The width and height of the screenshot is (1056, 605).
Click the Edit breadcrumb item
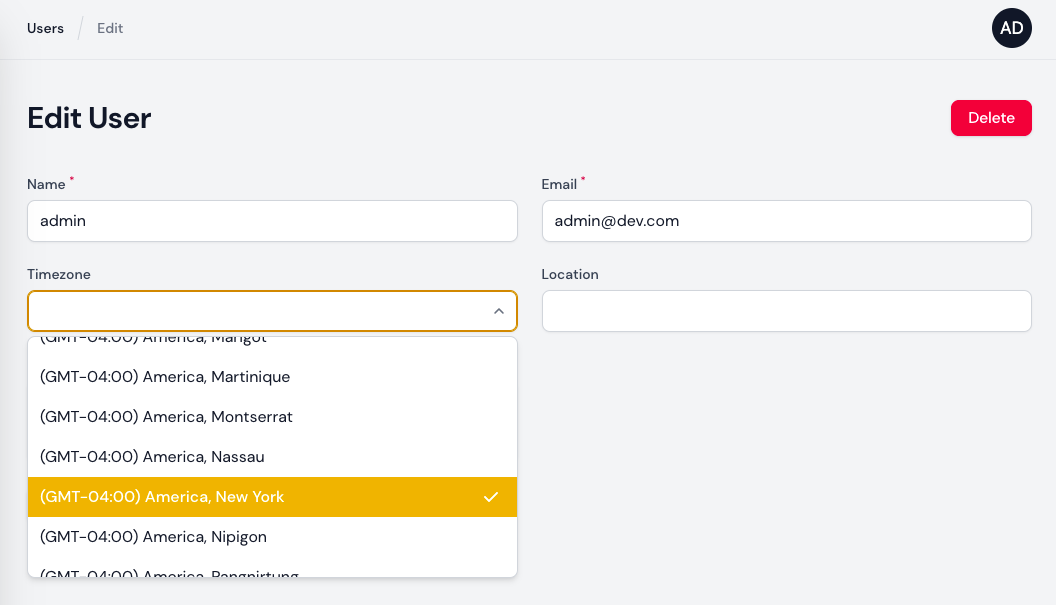pos(110,28)
